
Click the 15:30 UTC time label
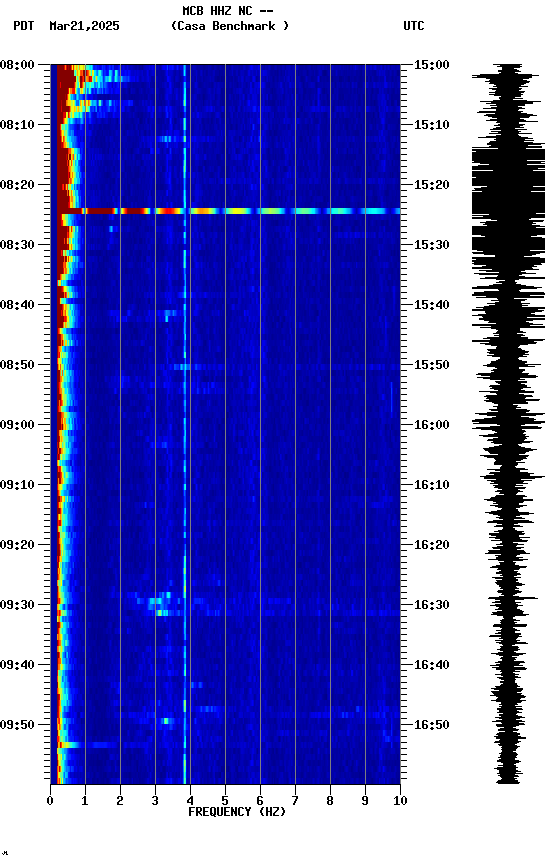tap(431, 245)
